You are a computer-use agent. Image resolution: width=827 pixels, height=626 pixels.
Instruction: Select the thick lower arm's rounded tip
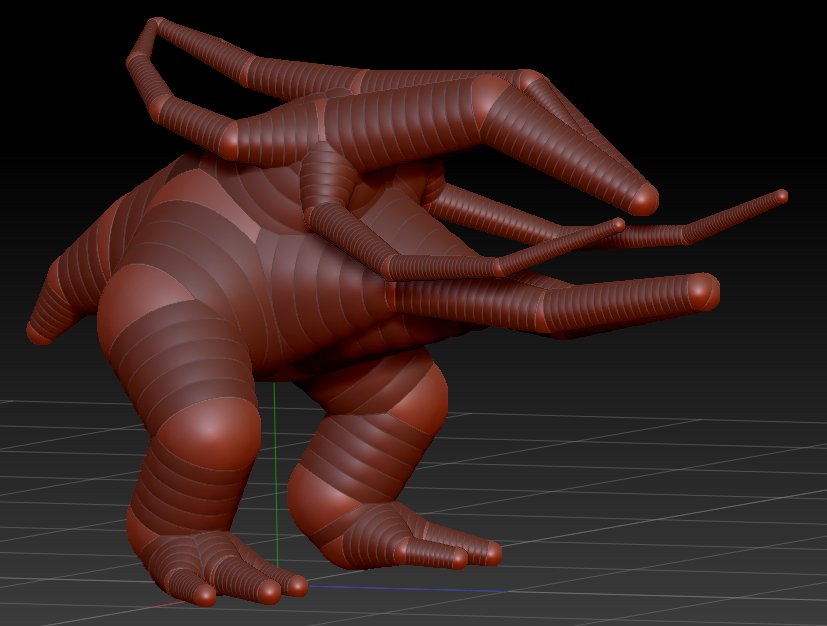[x=701, y=291]
